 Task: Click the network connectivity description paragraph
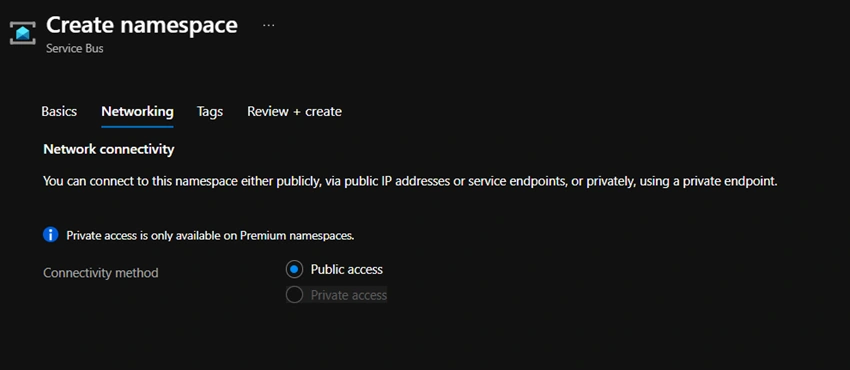410,181
